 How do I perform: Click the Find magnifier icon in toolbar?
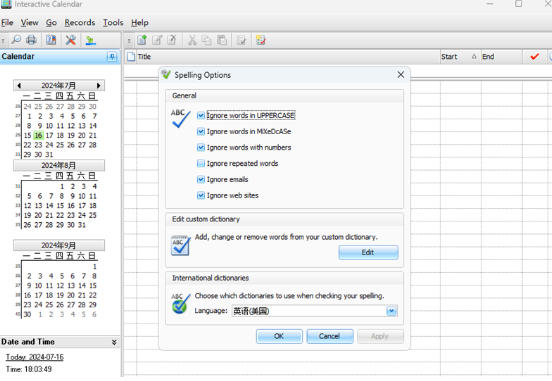(x=16, y=40)
